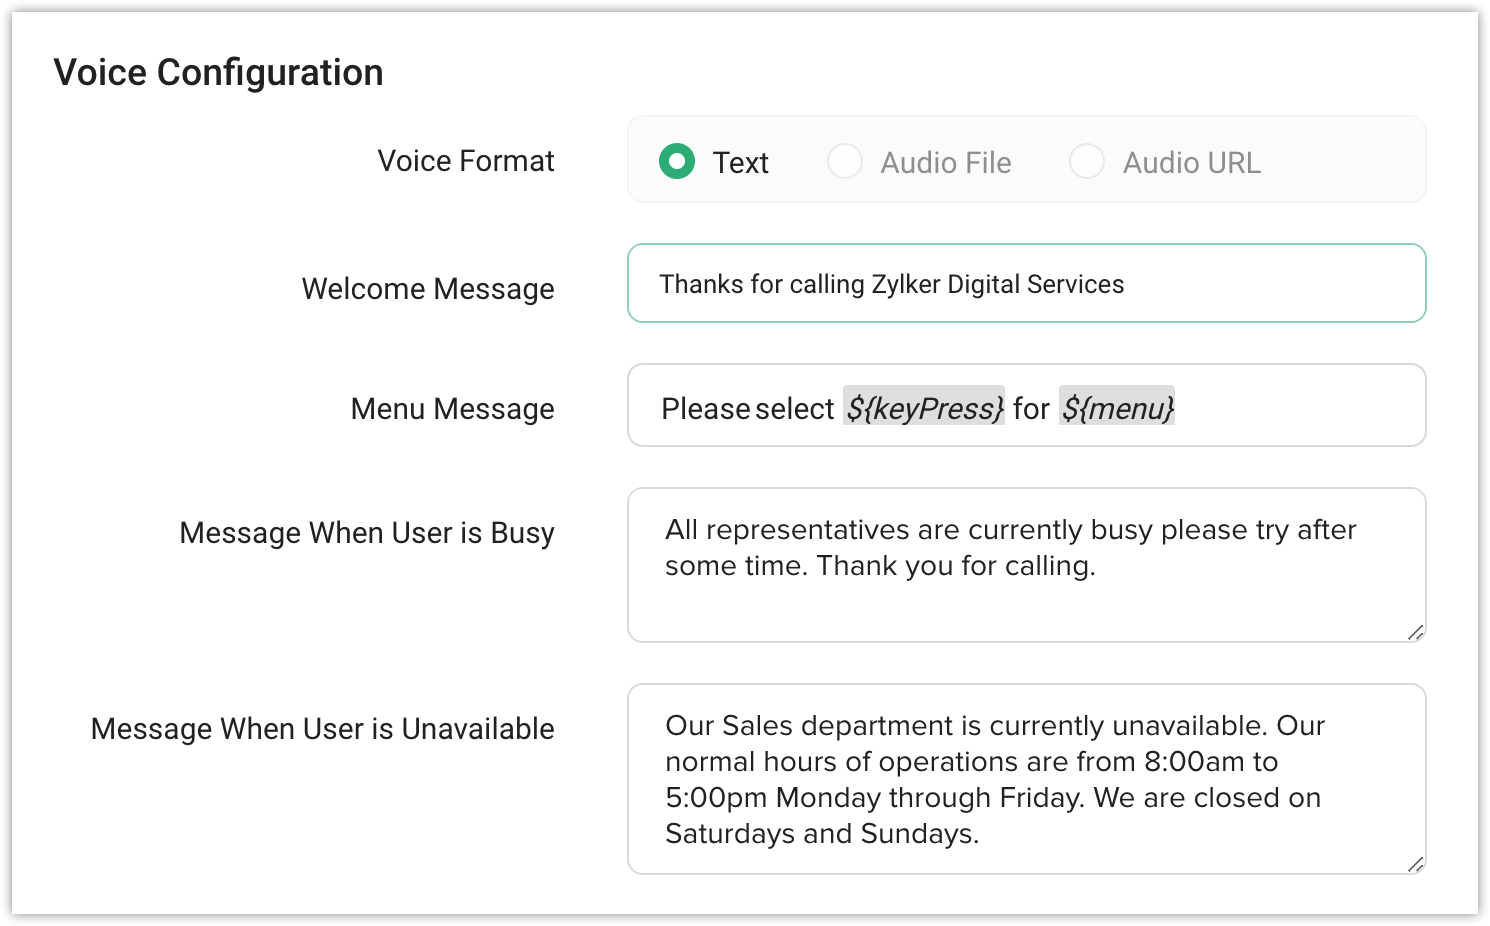Image resolution: width=1490 pixels, height=926 pixels.
Task: Click the Welcome Message input field
Action: tap(1026, 284)
